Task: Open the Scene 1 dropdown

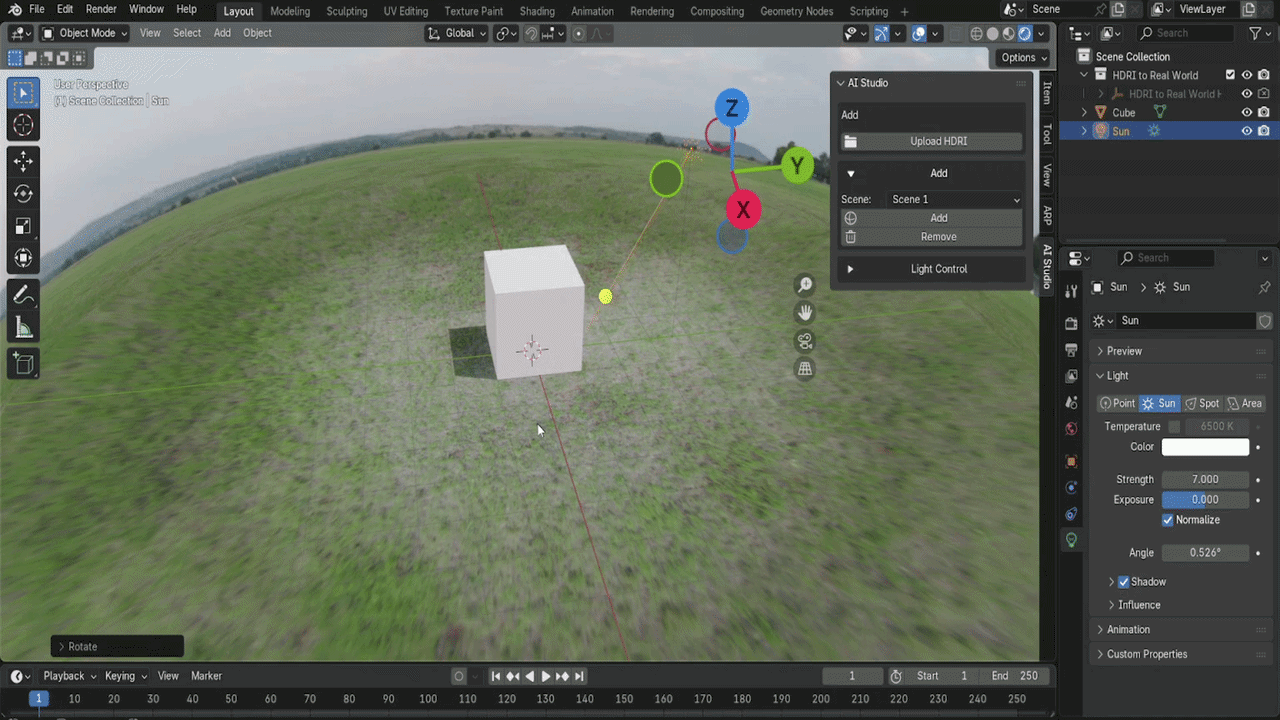Action: click(955, 199)
